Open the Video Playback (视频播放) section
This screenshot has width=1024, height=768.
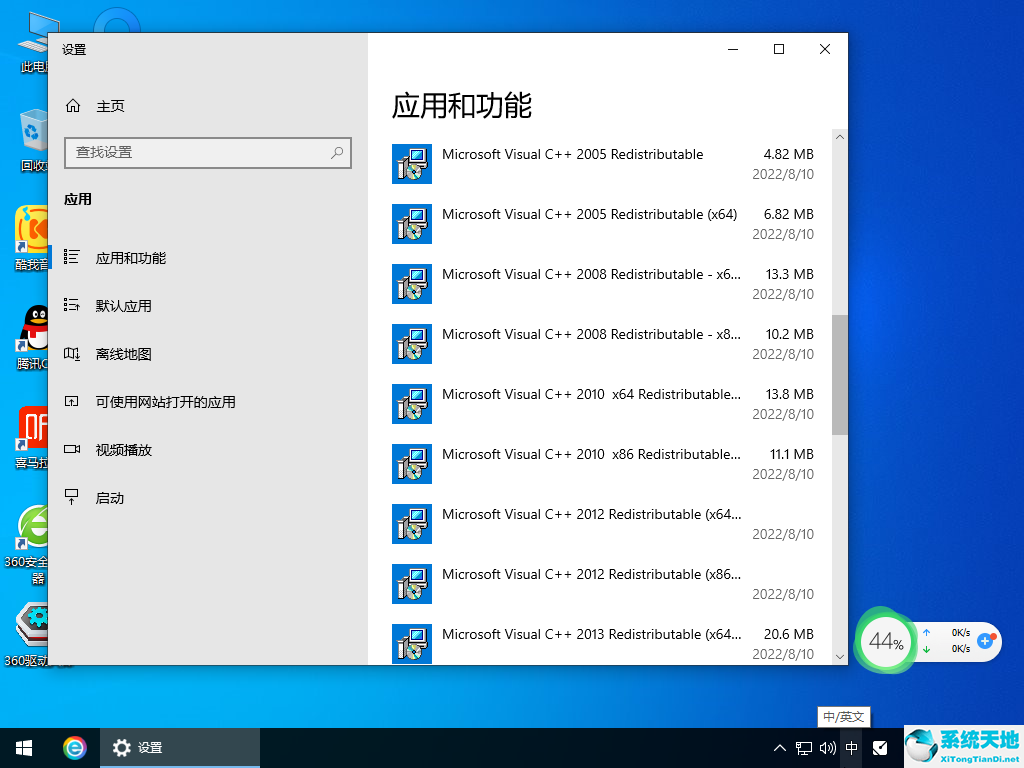click(124, 450)
